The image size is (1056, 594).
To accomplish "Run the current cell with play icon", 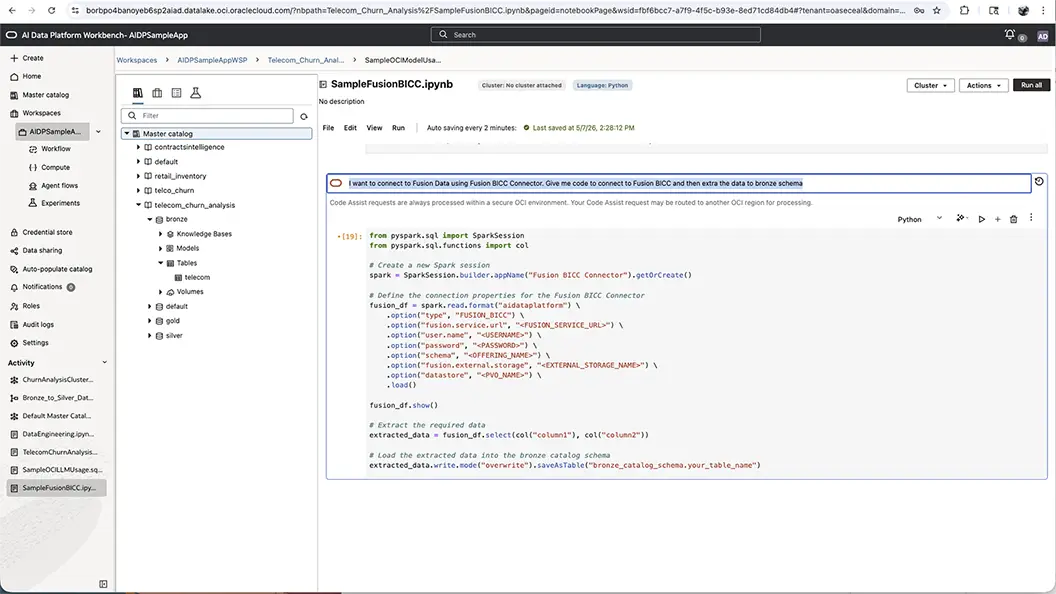I will pyautogui.click(x=981, y=219).
